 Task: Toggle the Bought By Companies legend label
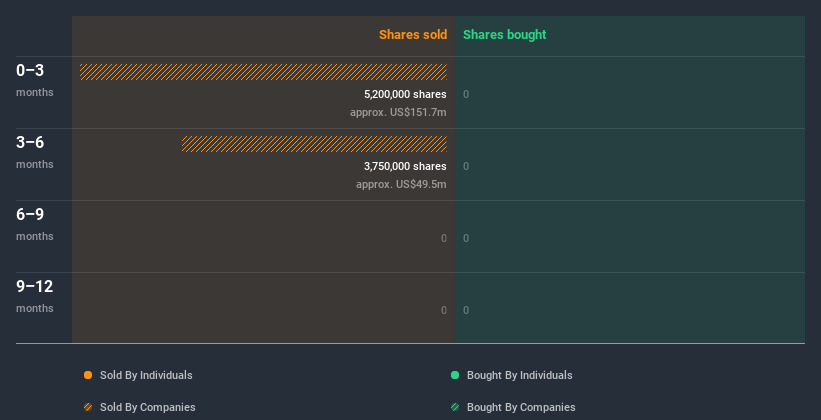point(521,407)
